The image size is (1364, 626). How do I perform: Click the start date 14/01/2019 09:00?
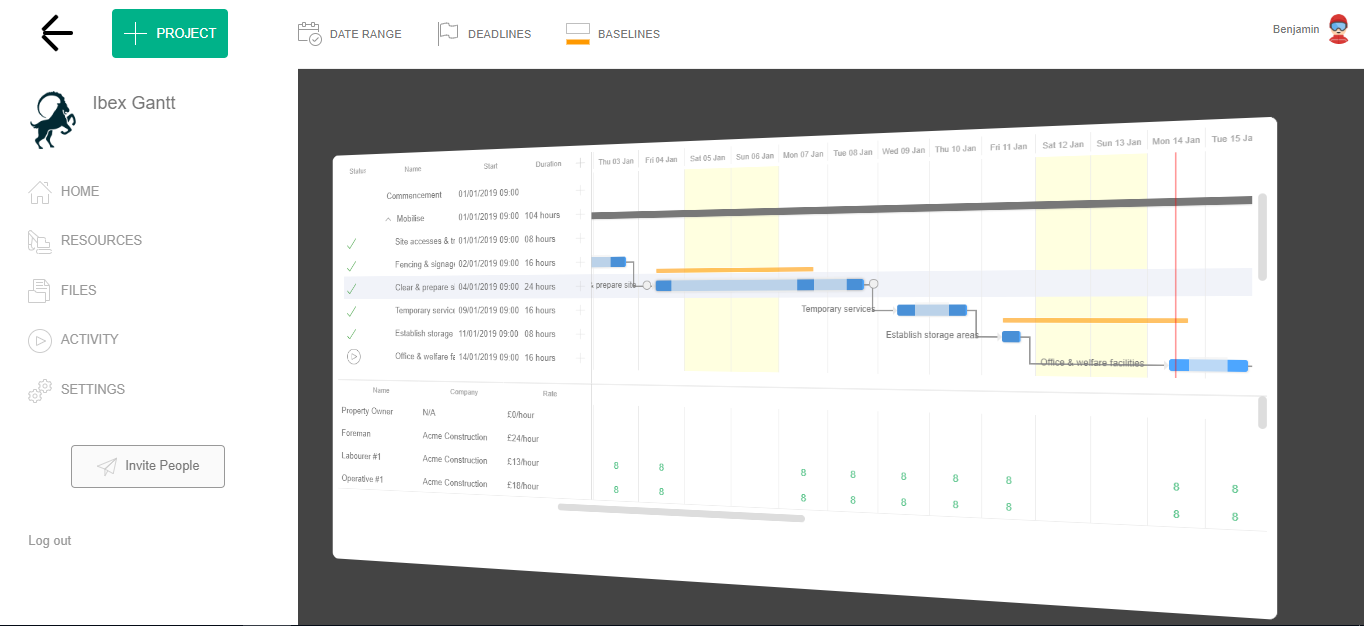click(488, 357)
